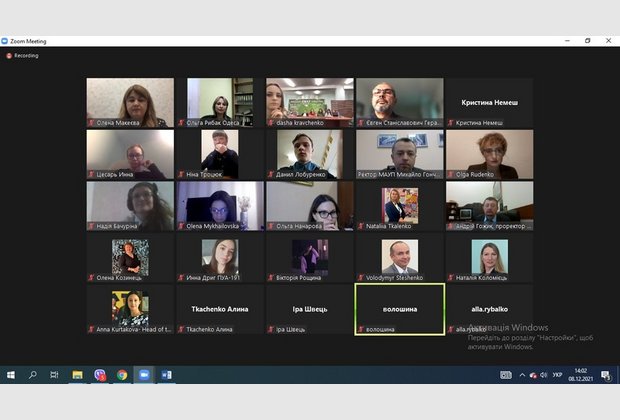
Task: Click the red Recording indicator icon
Action: coord(9,56)
